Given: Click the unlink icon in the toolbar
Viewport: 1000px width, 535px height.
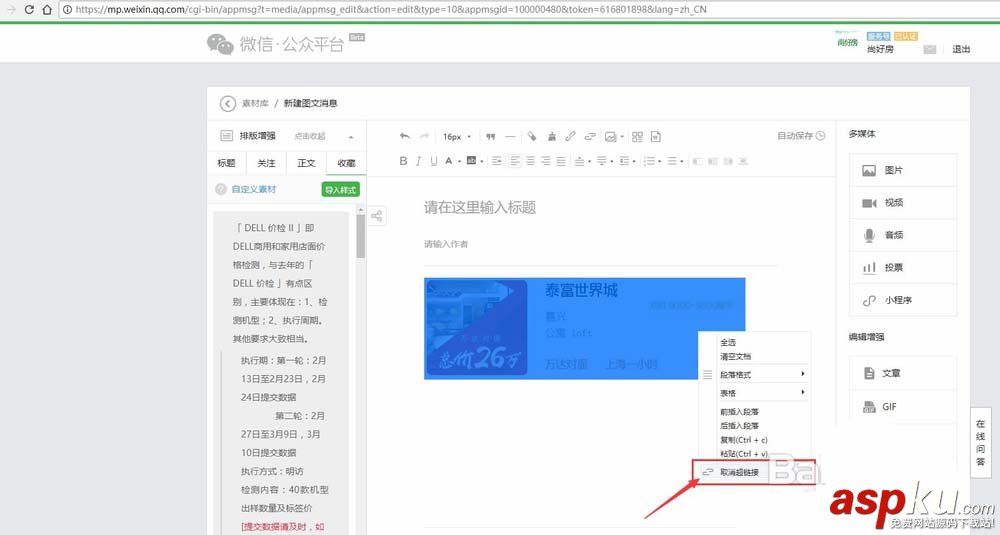Looking at the screenshot, I should coord(590,136).
